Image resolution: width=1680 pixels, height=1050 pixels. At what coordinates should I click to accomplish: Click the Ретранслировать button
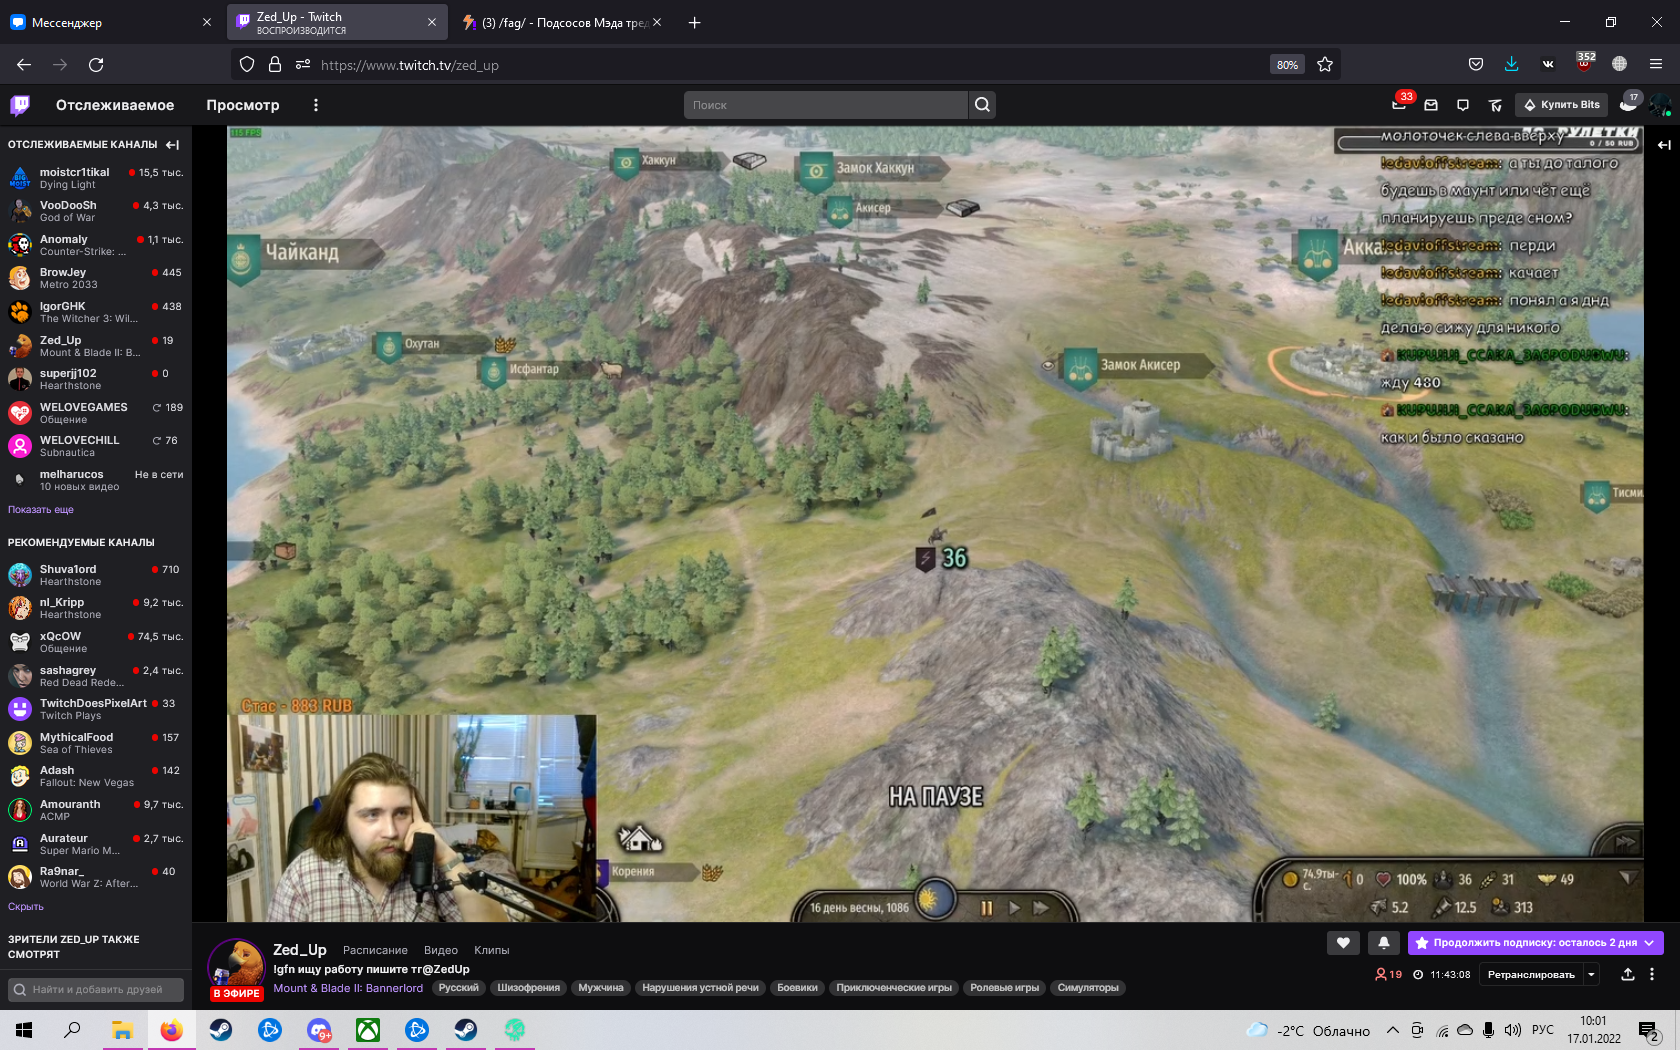click(x=1531, y=974)
